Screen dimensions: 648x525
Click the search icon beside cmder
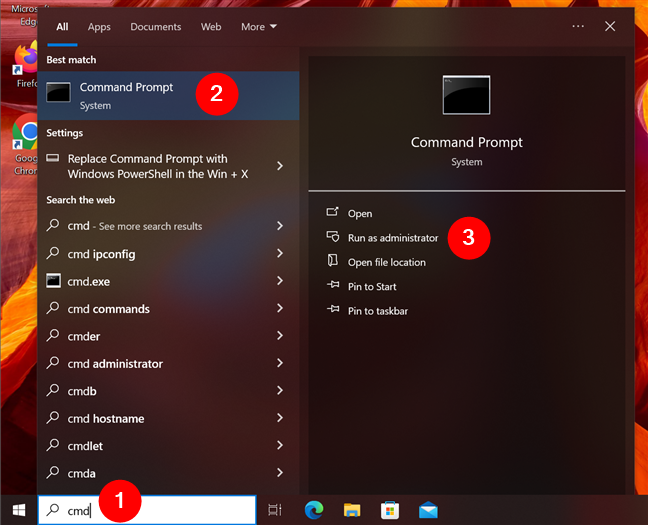[53, 335]
